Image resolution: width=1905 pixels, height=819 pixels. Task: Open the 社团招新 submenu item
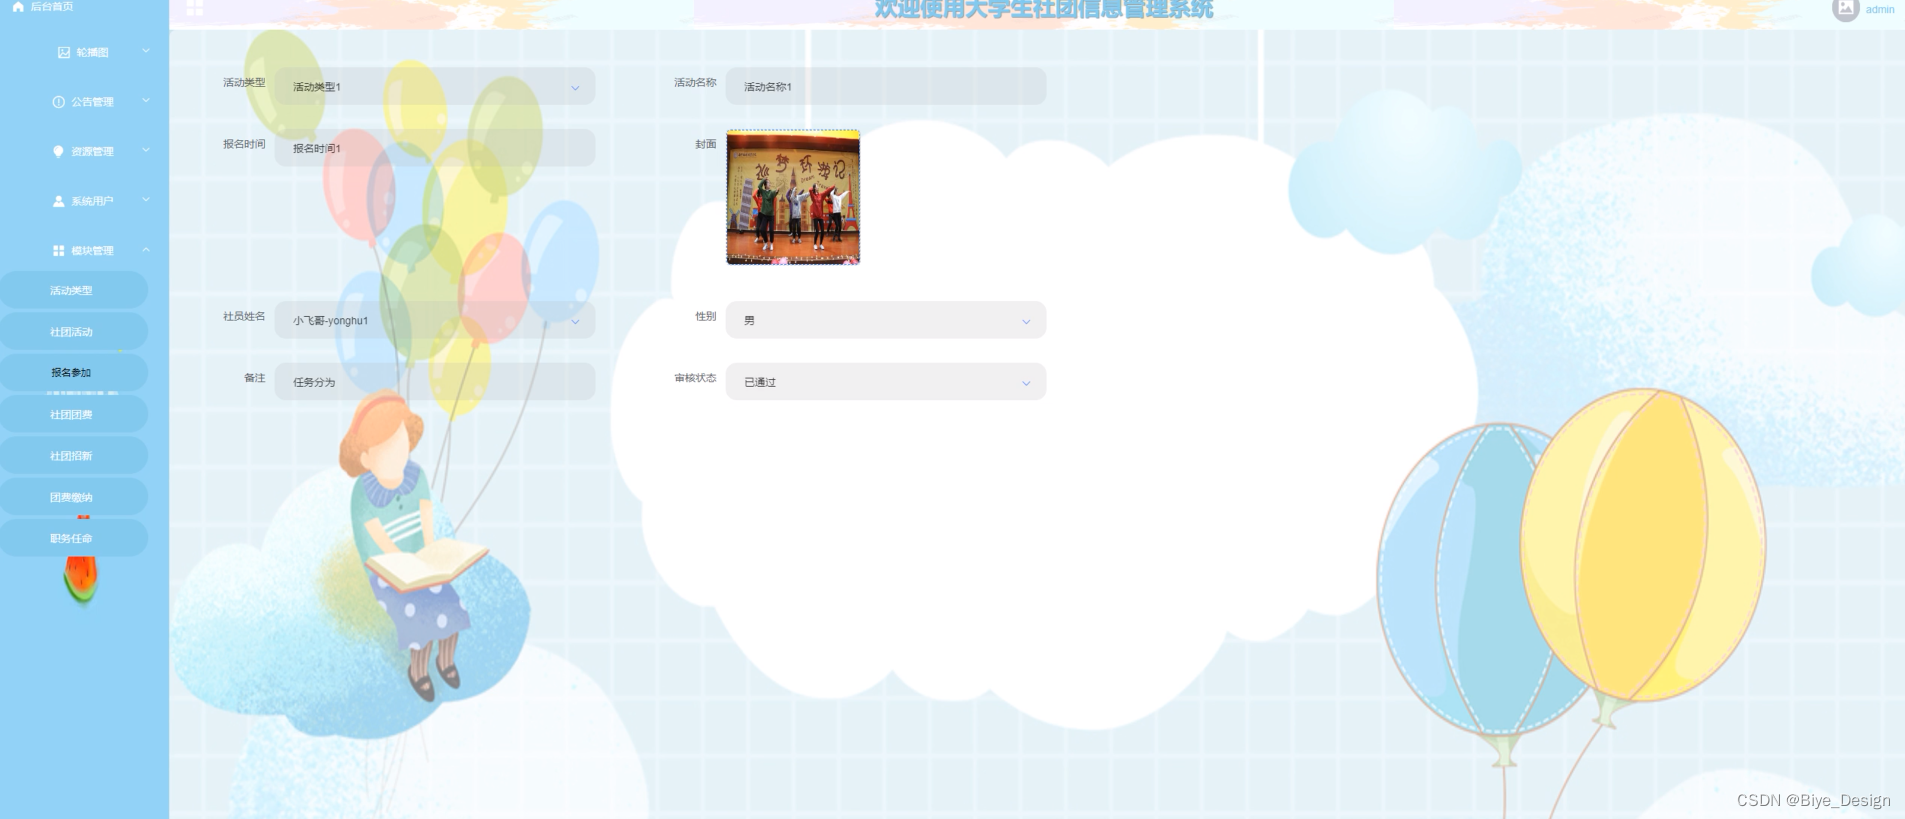pos(73,455)
